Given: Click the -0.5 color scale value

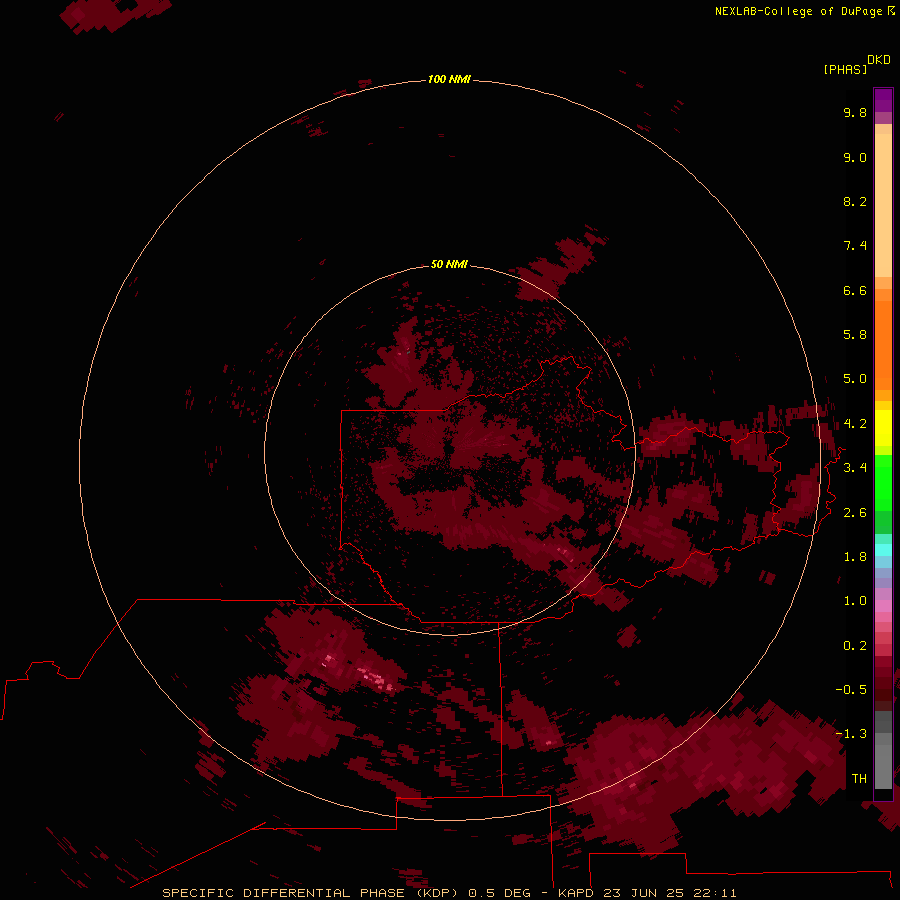Looking at the screenshot, I should [851, 689].
